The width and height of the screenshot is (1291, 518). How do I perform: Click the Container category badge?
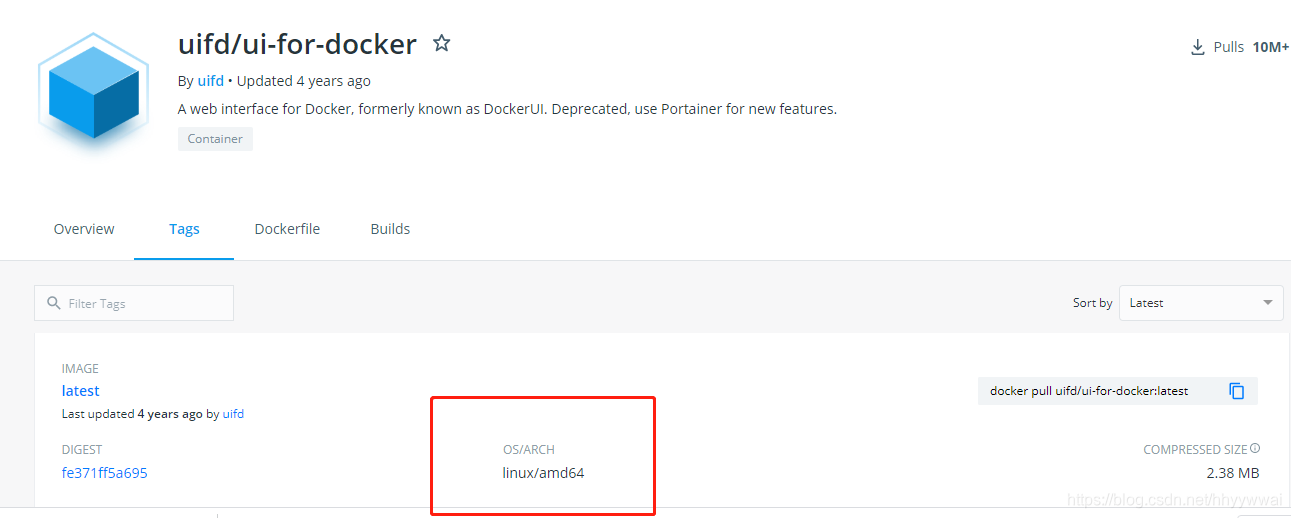[x=215, y=139]
